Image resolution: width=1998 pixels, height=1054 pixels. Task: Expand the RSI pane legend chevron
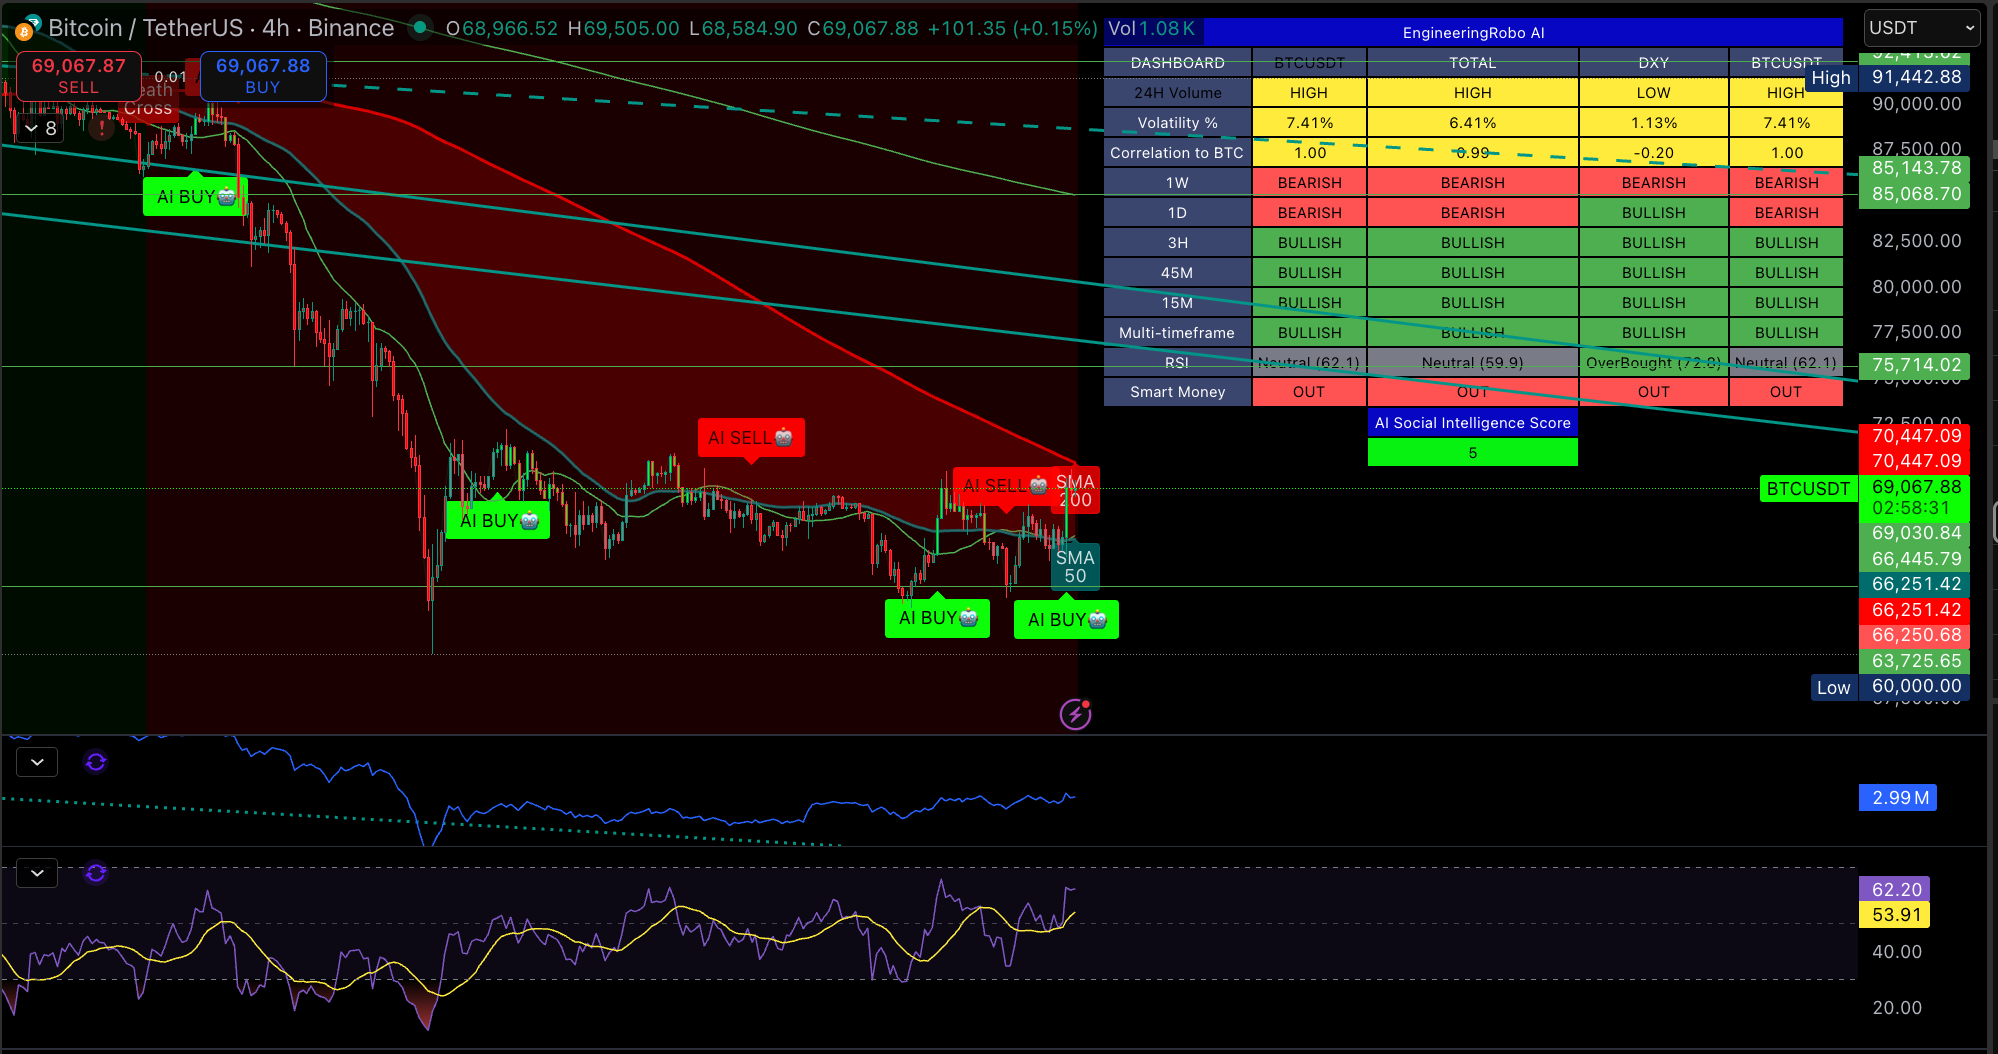pyautogui.click(x=37, y=873)
